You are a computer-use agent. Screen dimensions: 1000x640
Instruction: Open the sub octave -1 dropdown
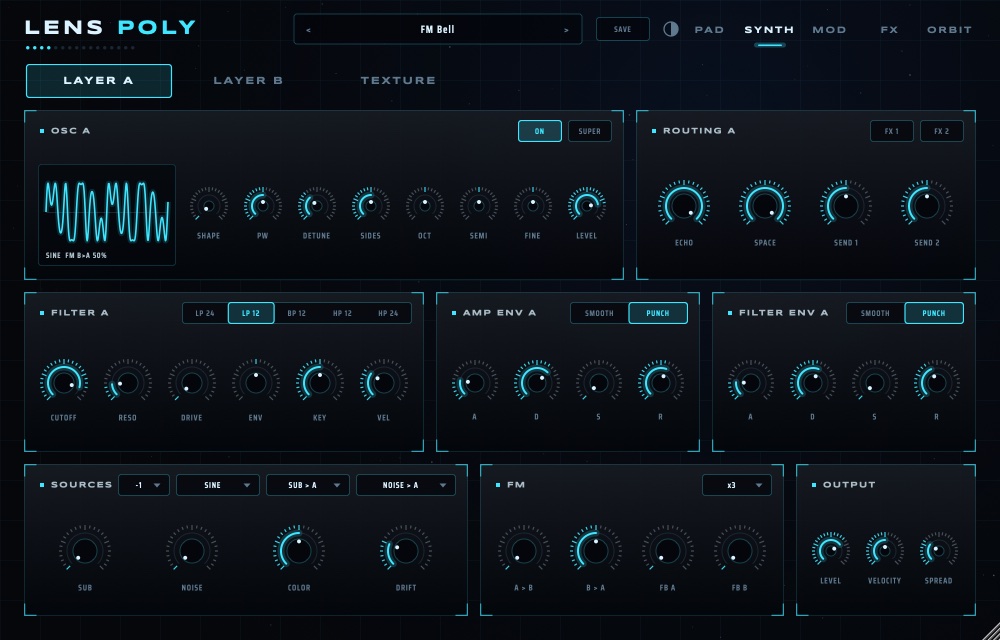click(x=144, y=485)
